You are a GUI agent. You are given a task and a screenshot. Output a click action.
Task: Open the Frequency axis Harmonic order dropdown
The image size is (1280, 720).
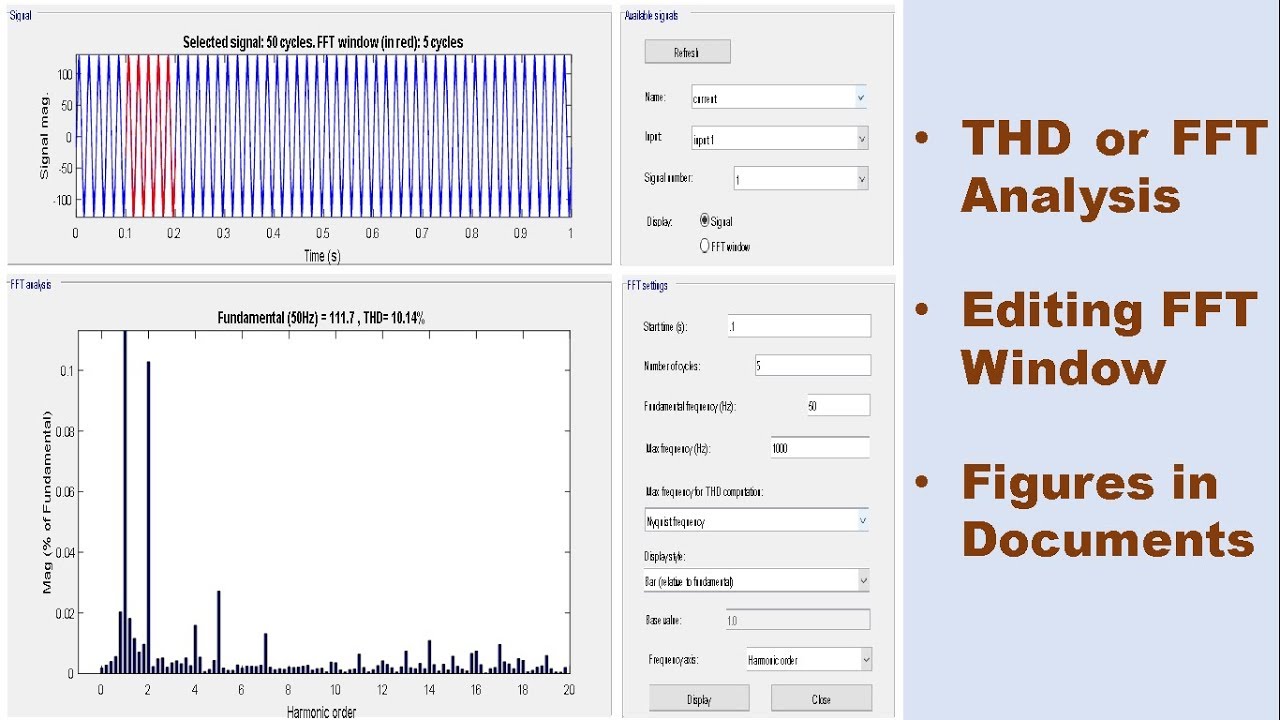pyautogui.click(x=809, y=660)
